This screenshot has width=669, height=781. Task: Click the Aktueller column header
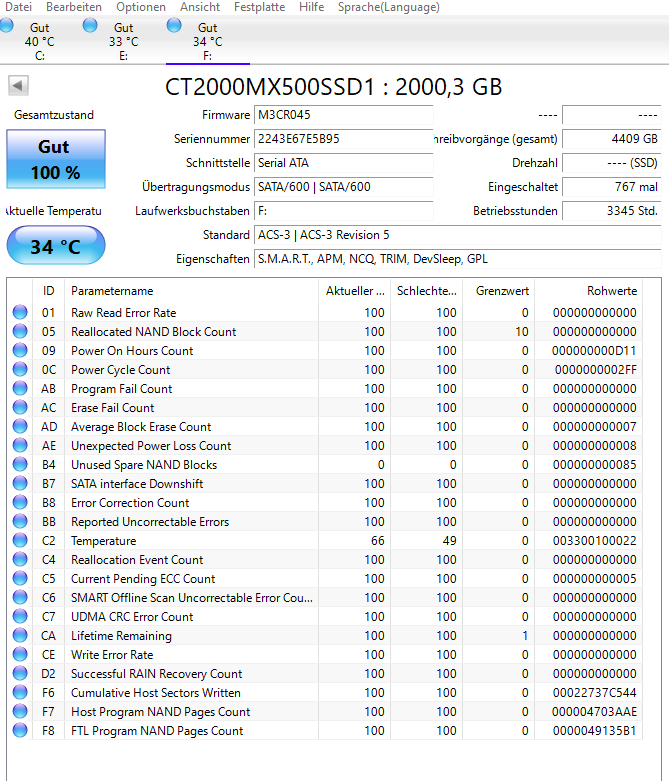355,291
